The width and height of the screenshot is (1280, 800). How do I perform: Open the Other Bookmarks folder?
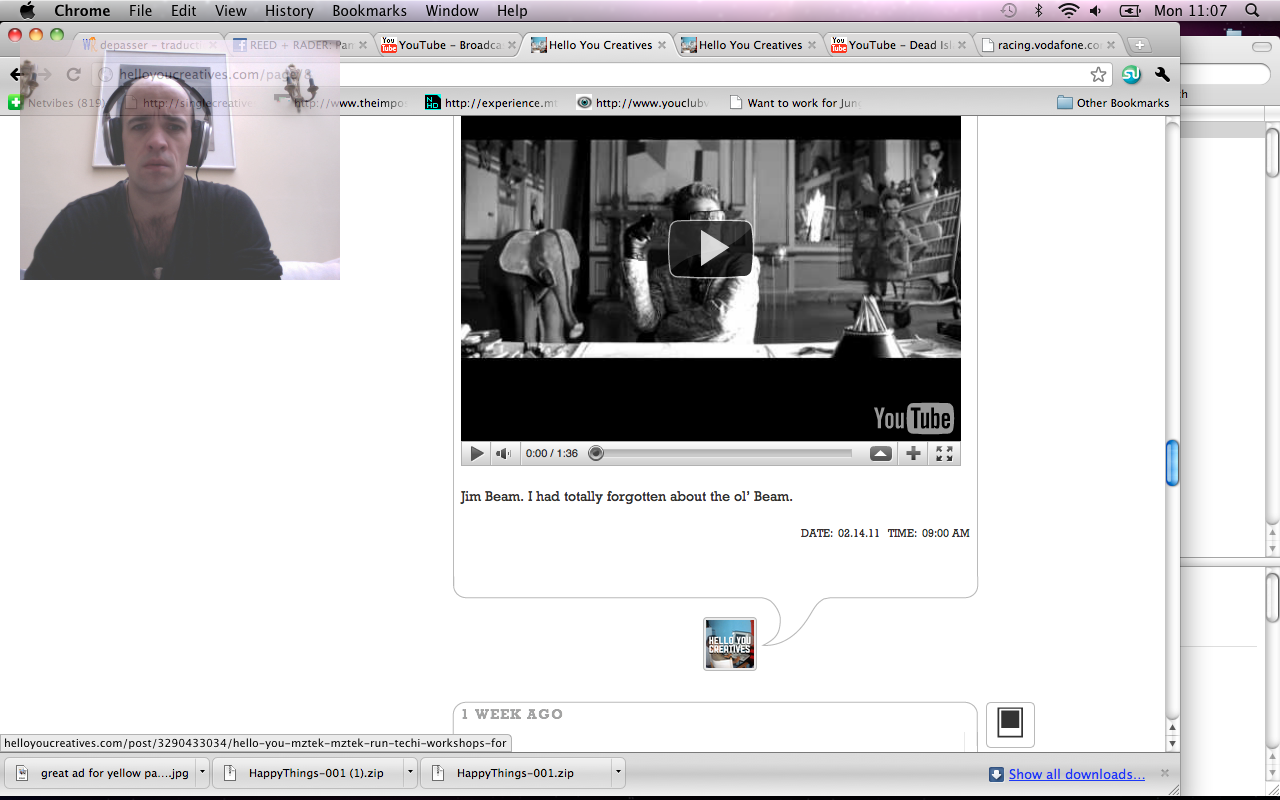pyautogui.click(x=1113, y=103)
